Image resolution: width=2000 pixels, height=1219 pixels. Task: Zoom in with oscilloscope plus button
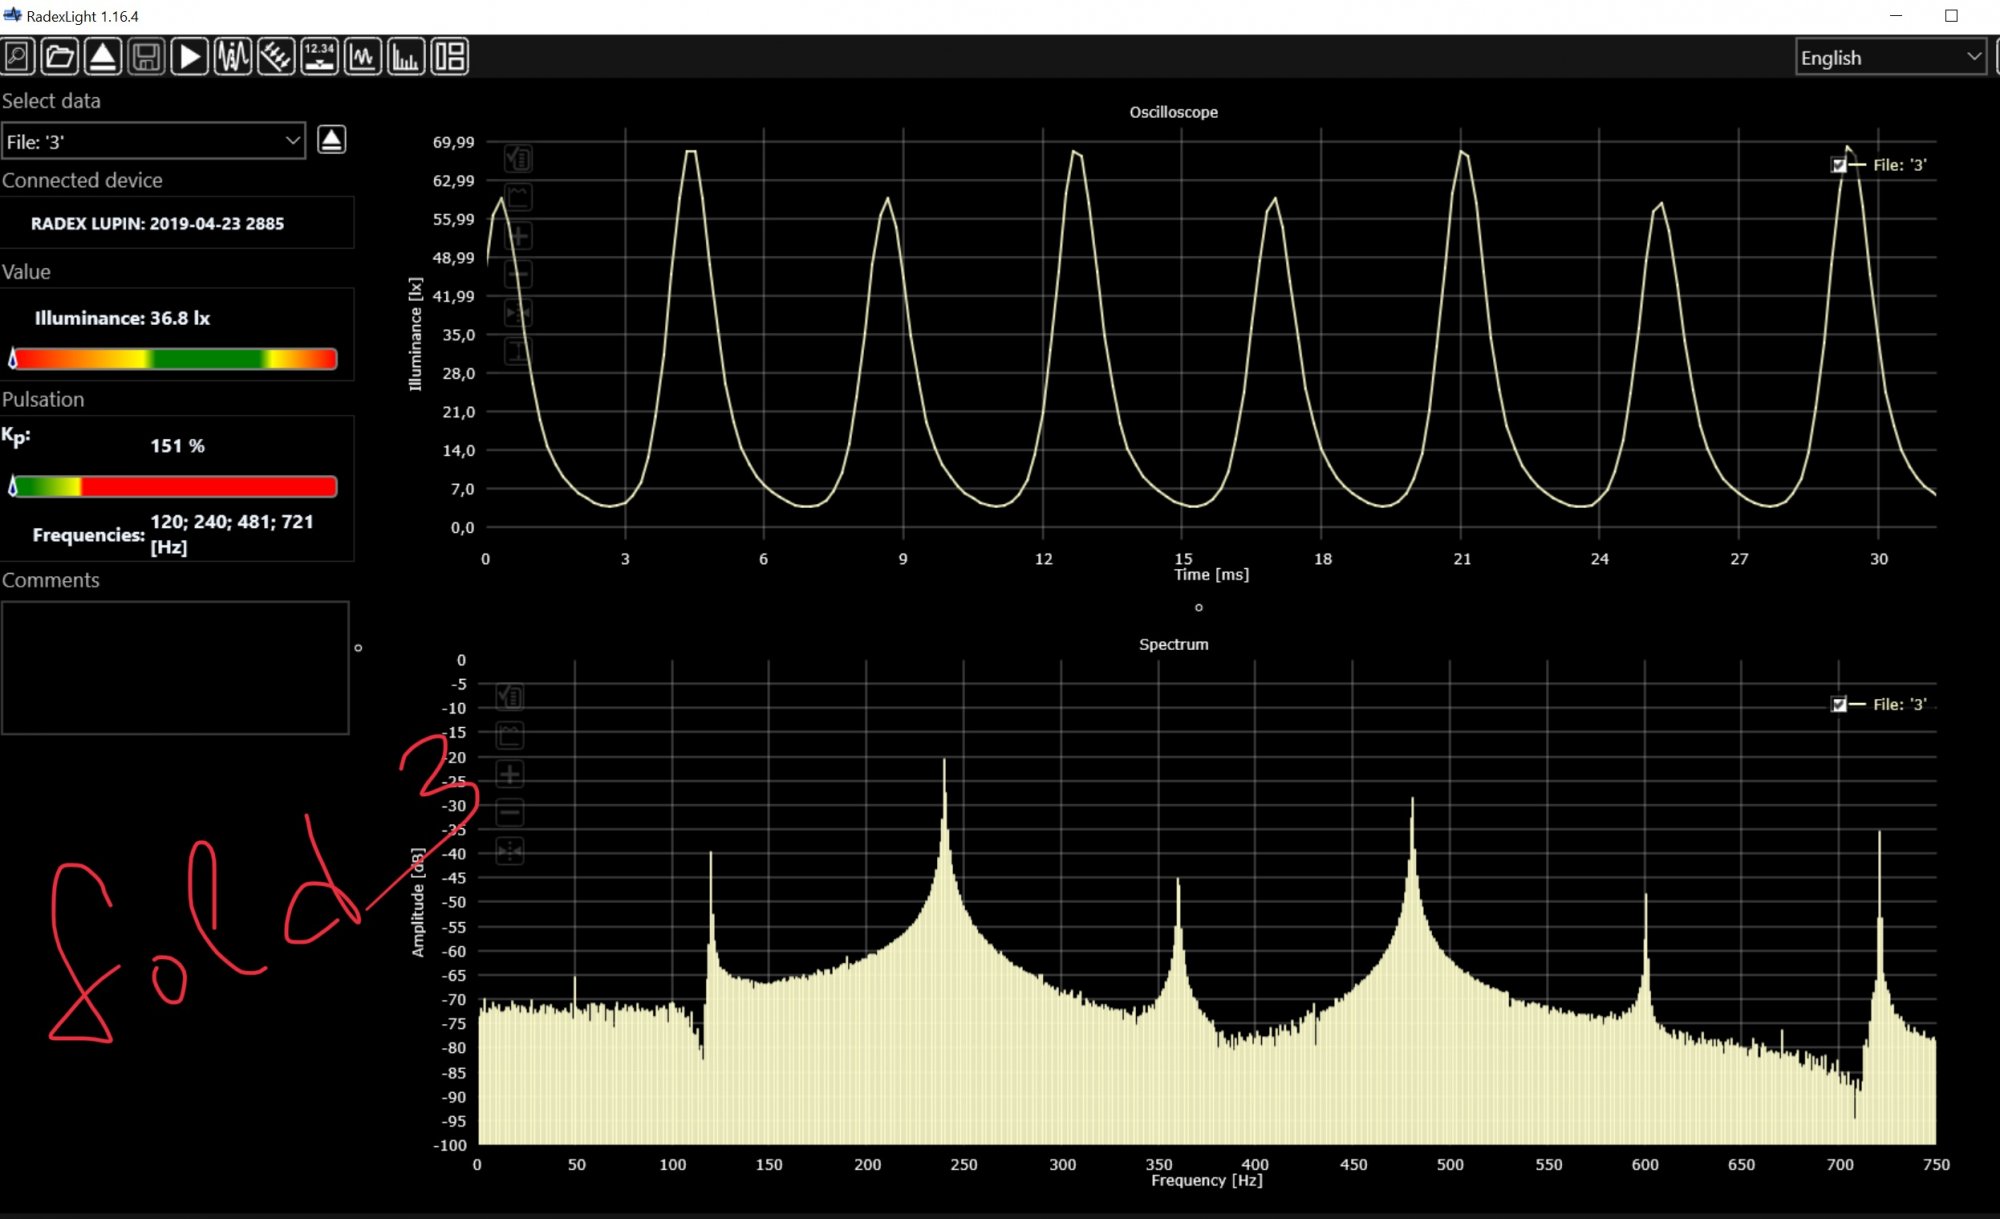pos(518,236)
